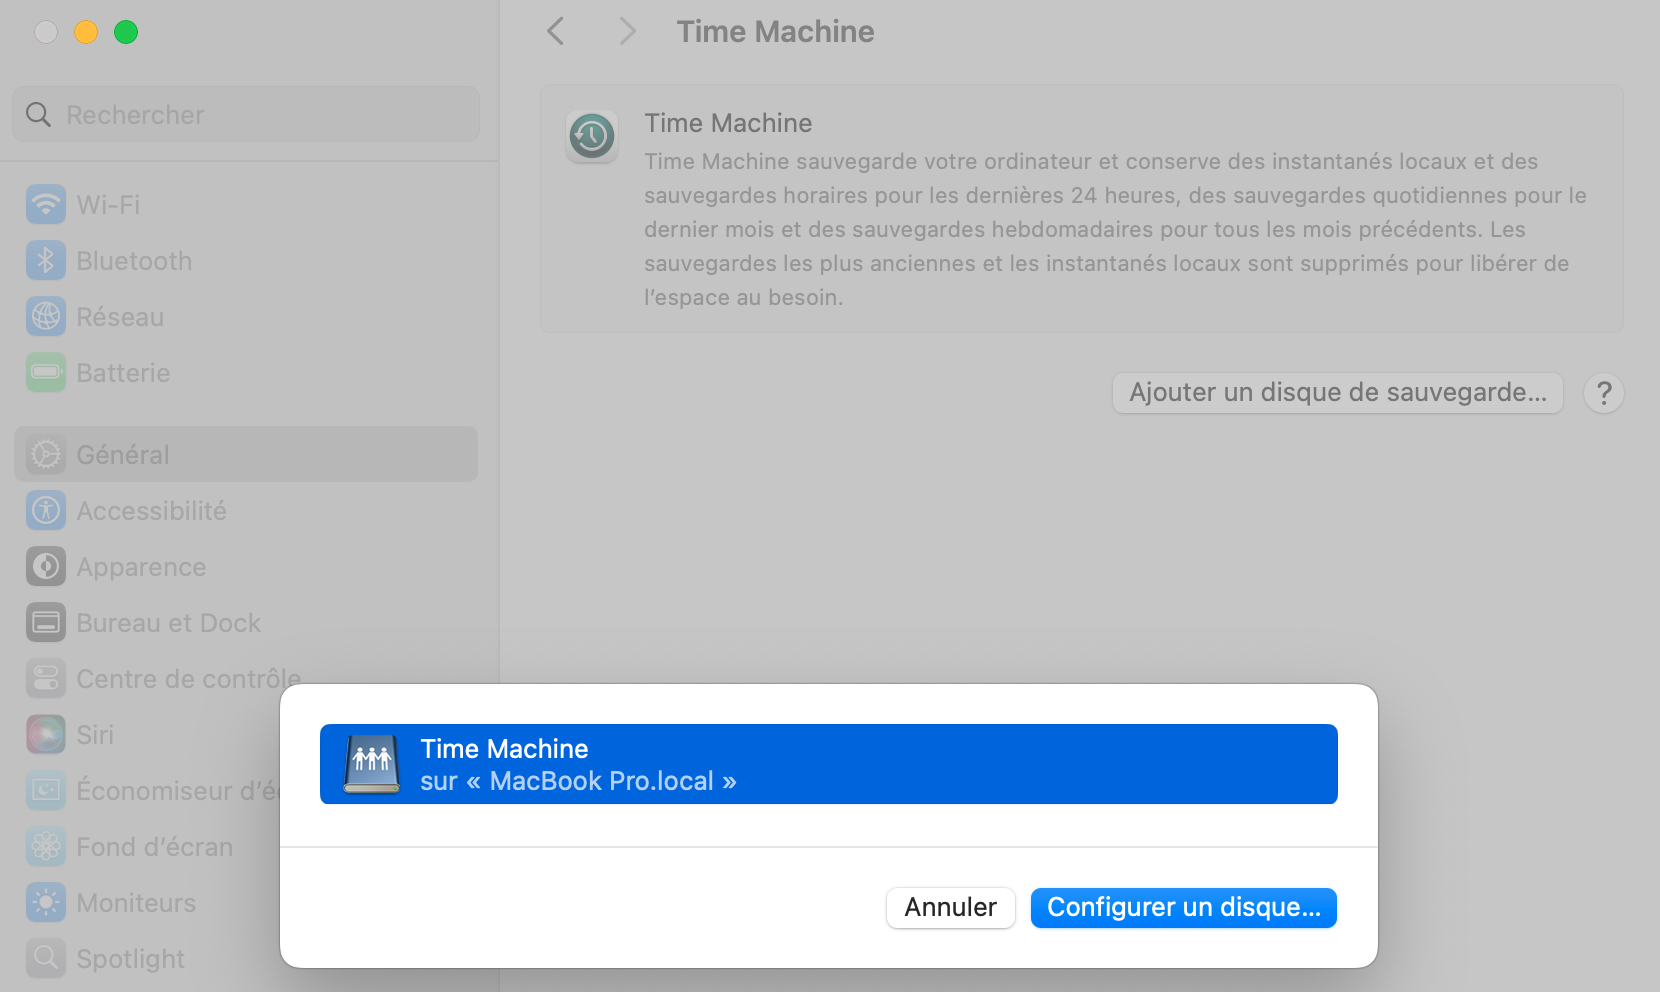
Task: Open the Accessibilité sidebar label
Action: pyautogui.click(x=152, y=511)
